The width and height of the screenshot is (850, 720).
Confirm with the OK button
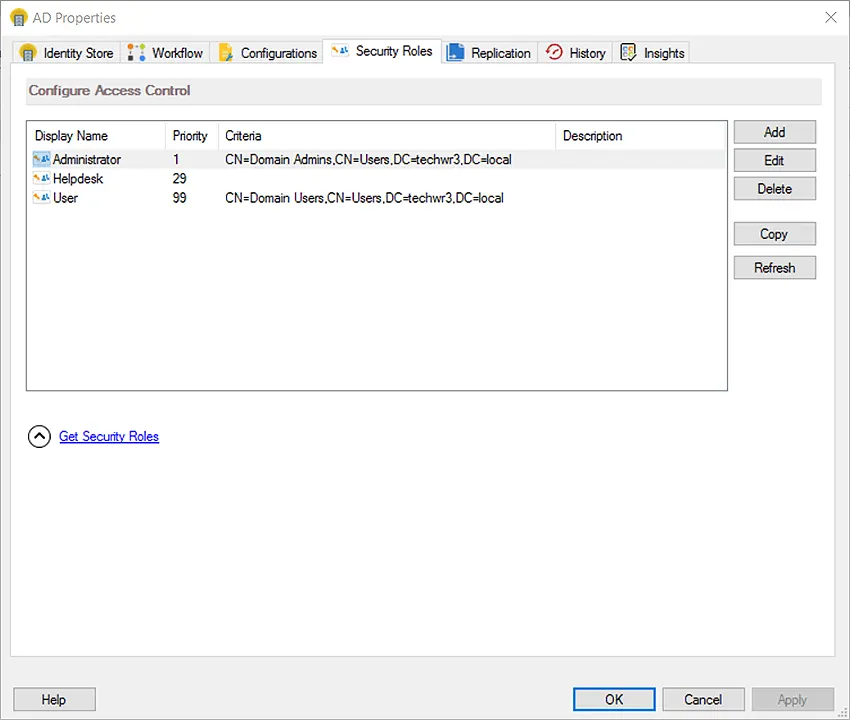coord(614,699)
